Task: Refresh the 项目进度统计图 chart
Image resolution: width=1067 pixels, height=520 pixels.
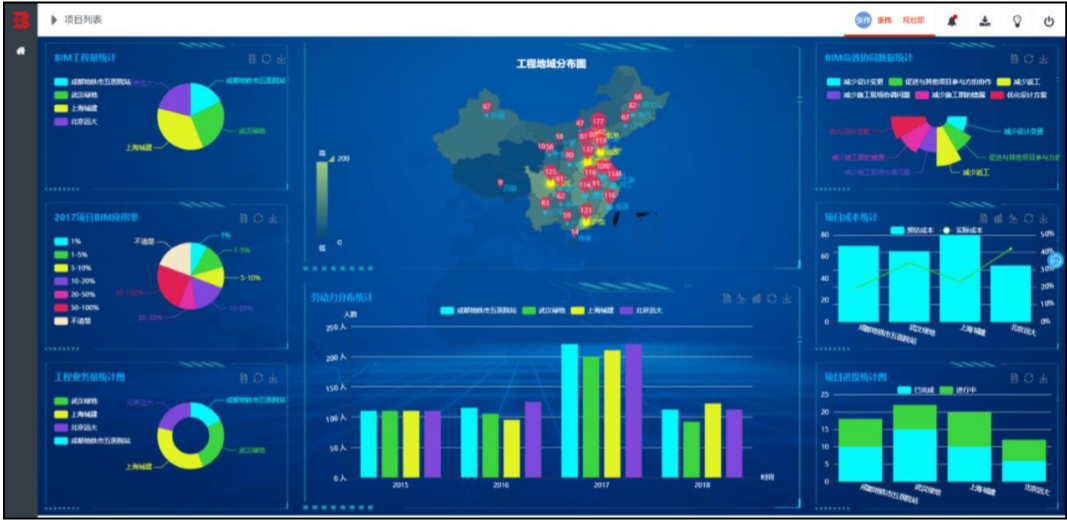Action: (1029, 378)
